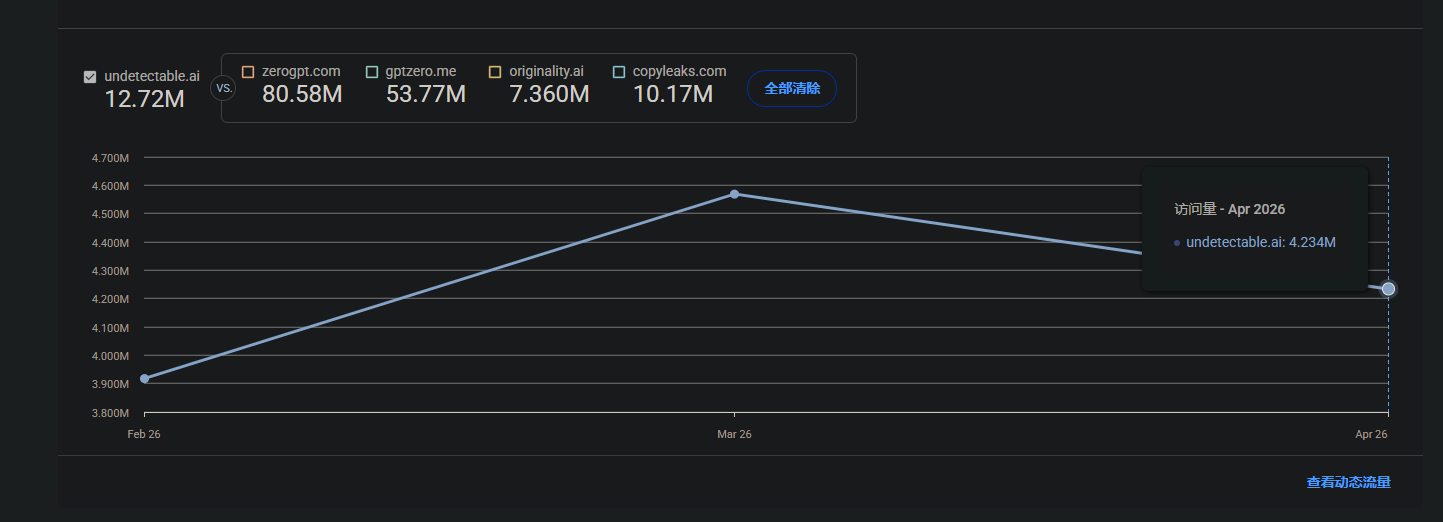Select the Feb 26 data point on chart
This screenshot has width=1443, height=522.
tap(145, 379)
